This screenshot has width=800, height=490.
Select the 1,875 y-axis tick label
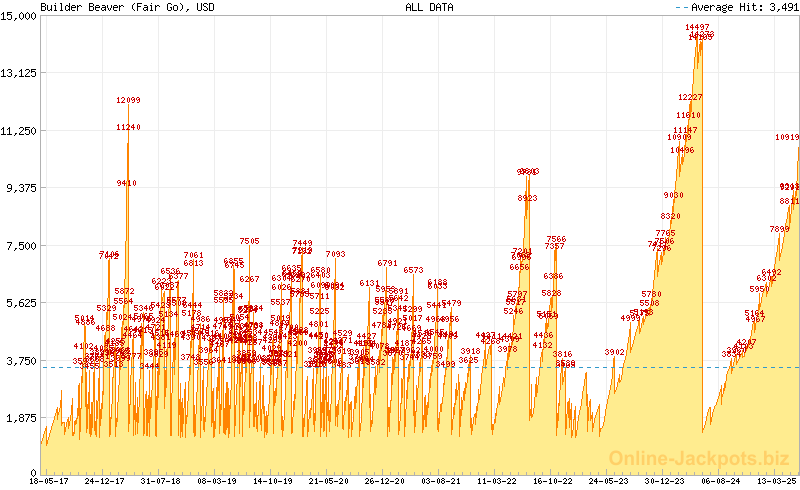pos(20,417)
